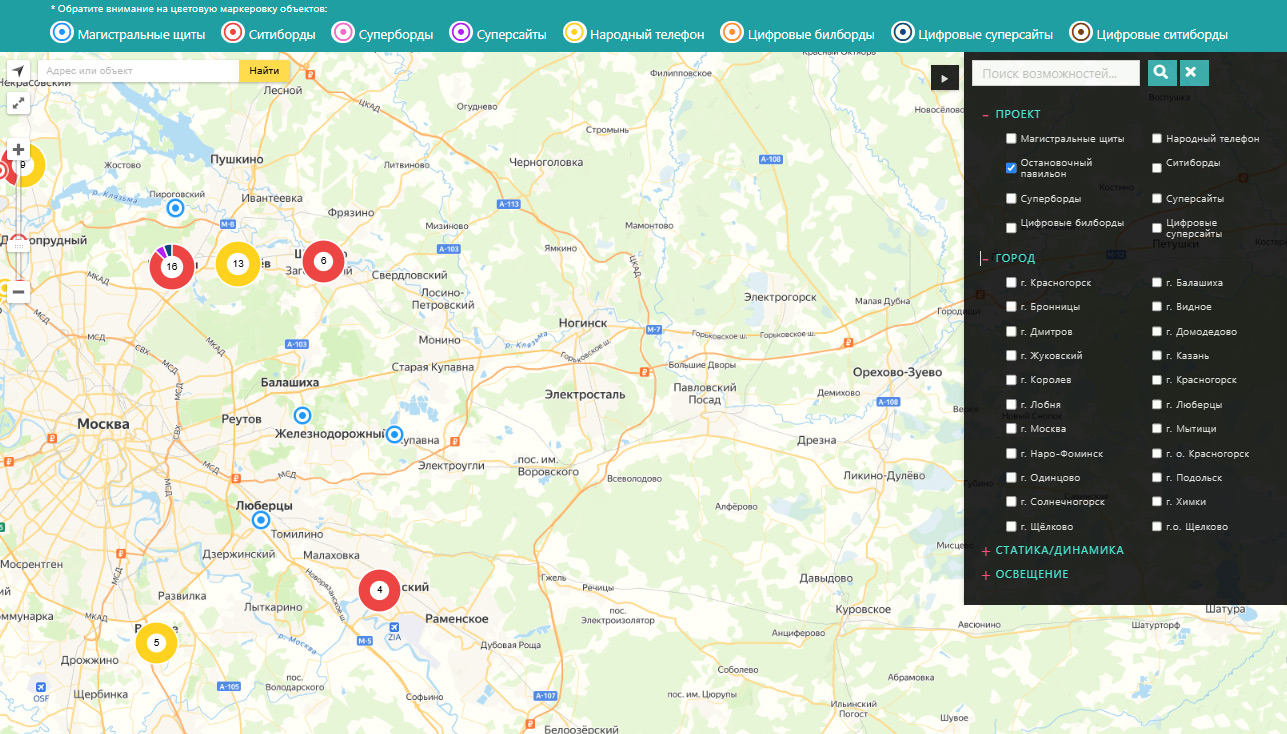Open the yellow cluster marker labeled 13
This screenshot has height=734, width=1287.
tap(237, 264)
